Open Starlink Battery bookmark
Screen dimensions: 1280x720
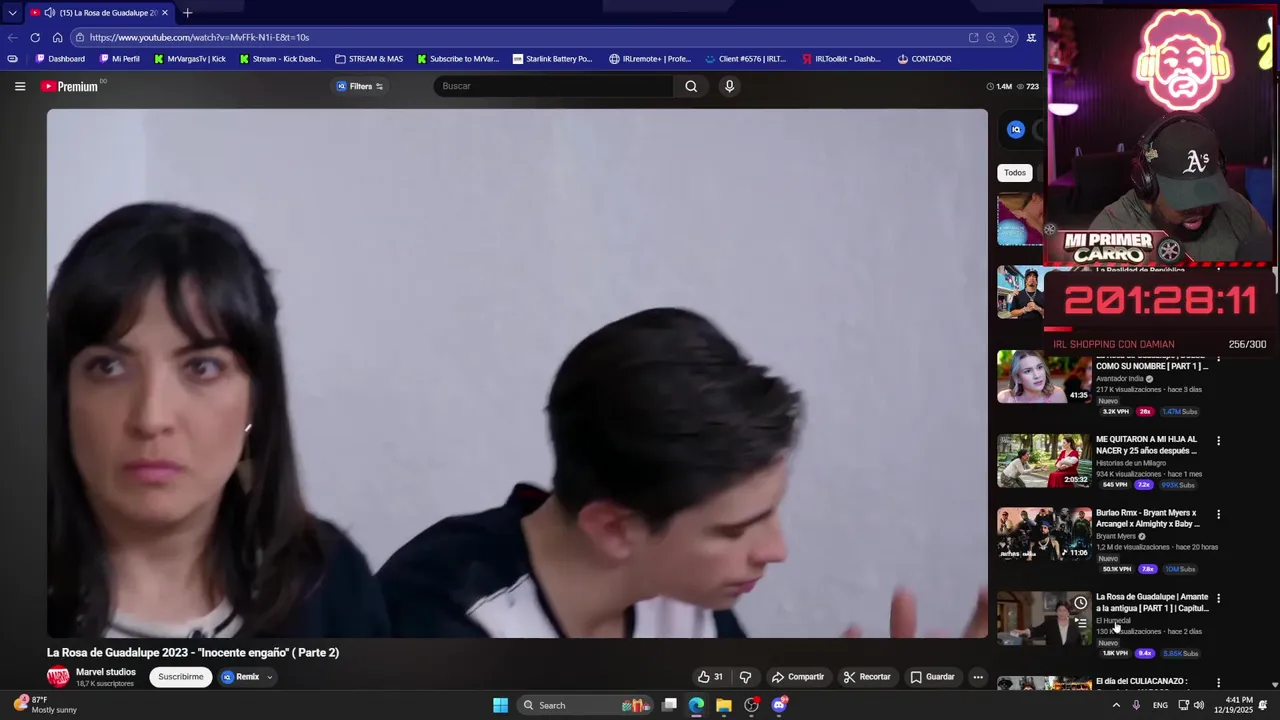552,59
